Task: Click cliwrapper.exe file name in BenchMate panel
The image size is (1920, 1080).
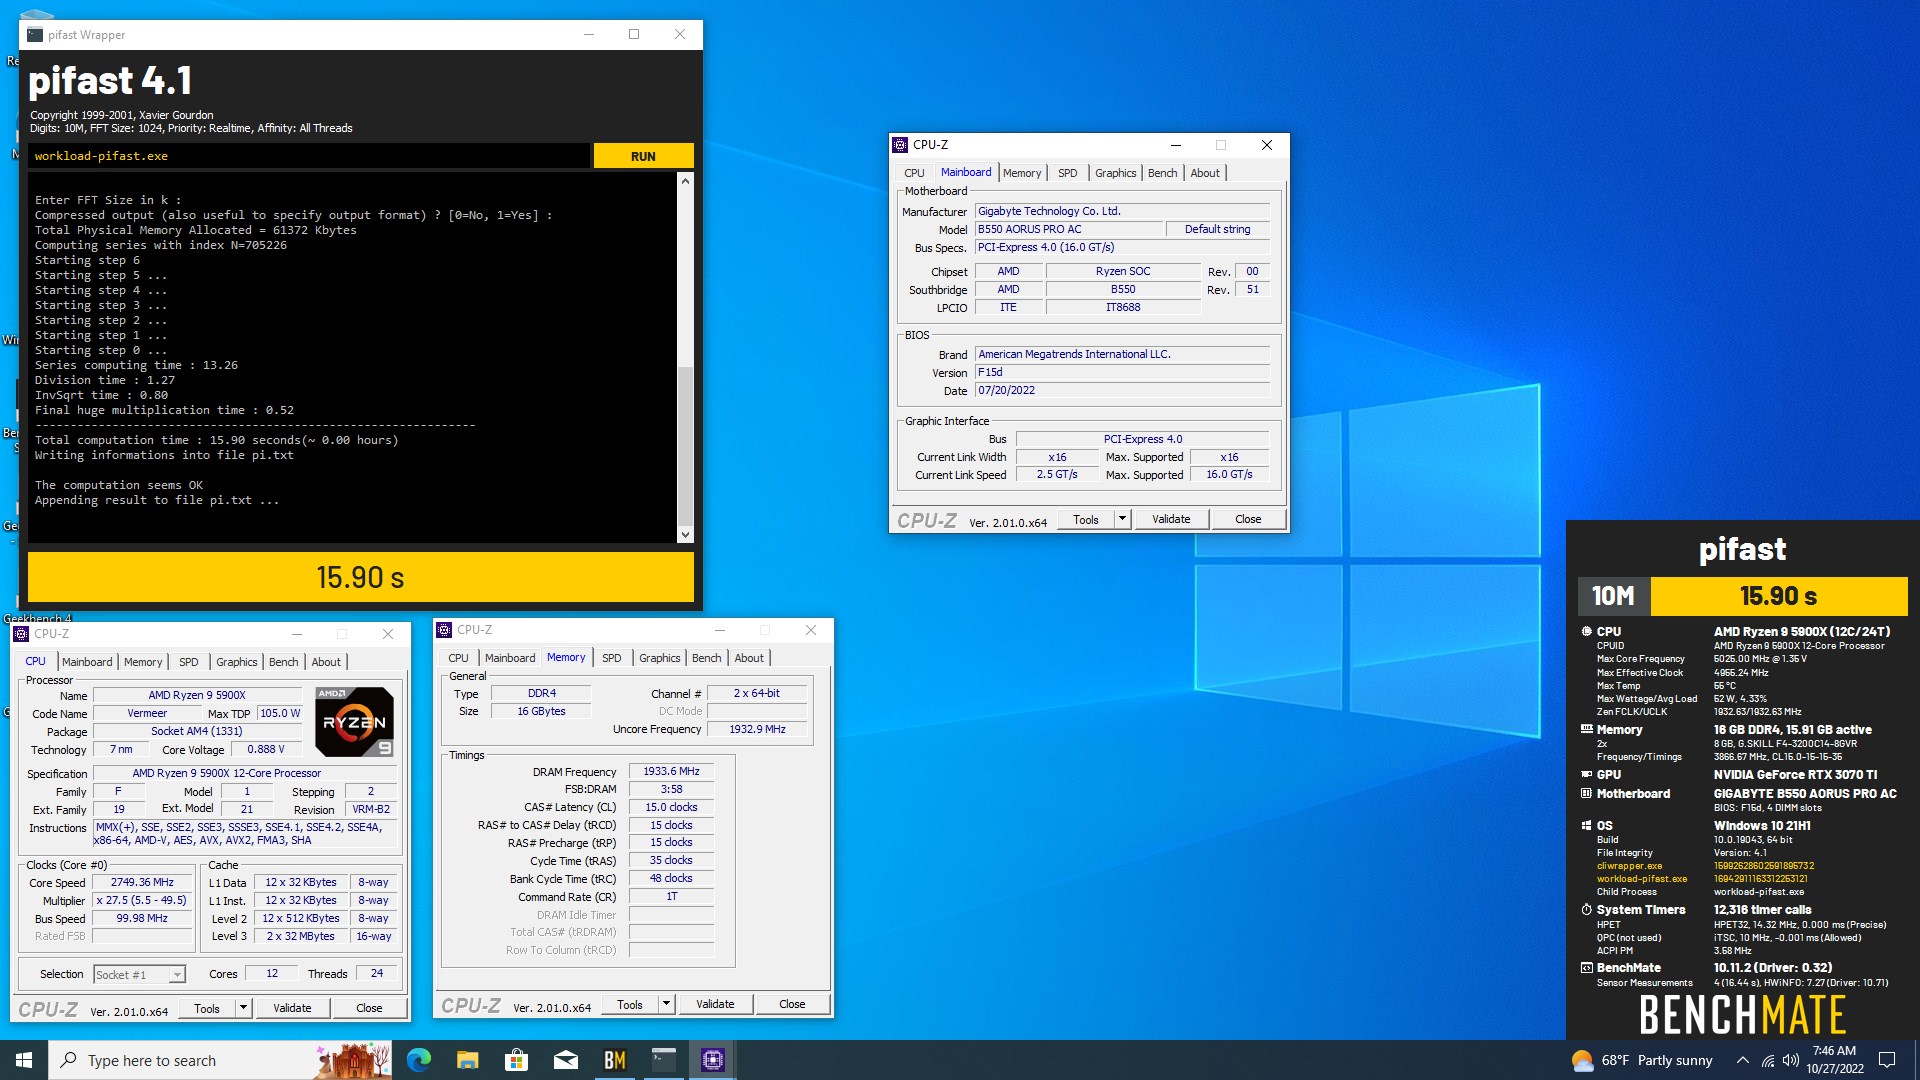Action: pyautogui.click(x=1629, y=866)
